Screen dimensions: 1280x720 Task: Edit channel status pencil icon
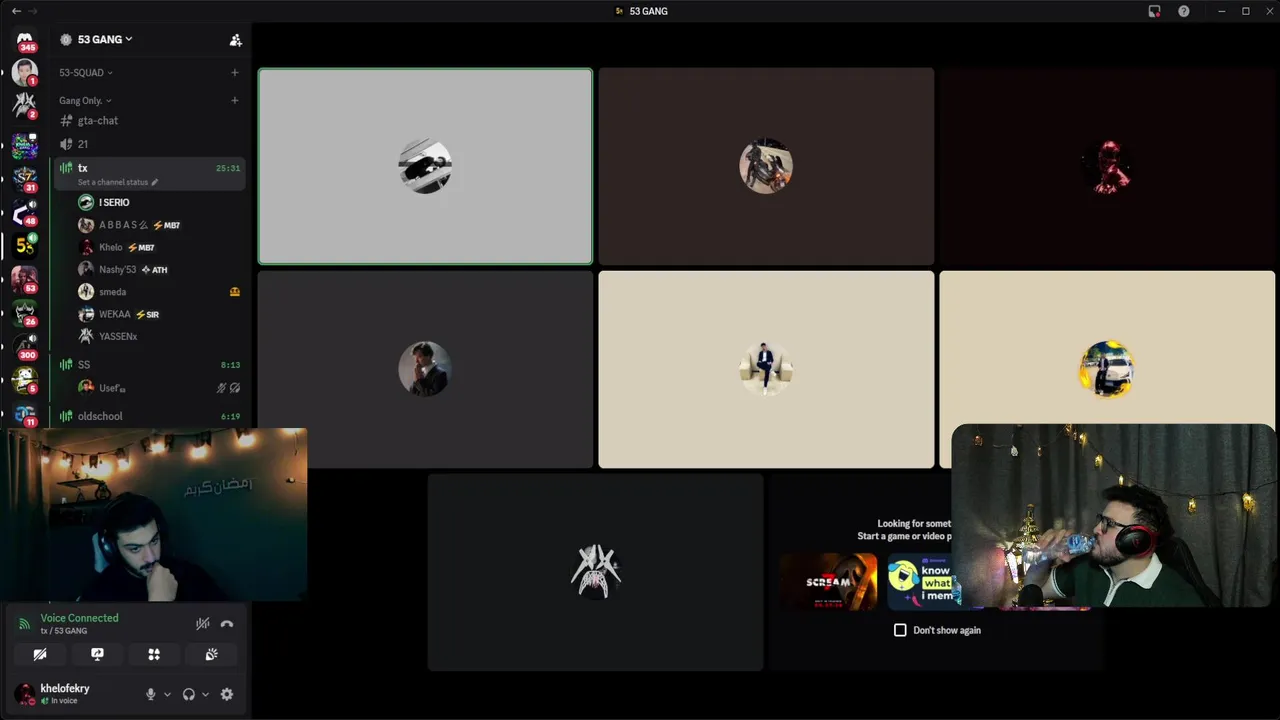(155, 182)
